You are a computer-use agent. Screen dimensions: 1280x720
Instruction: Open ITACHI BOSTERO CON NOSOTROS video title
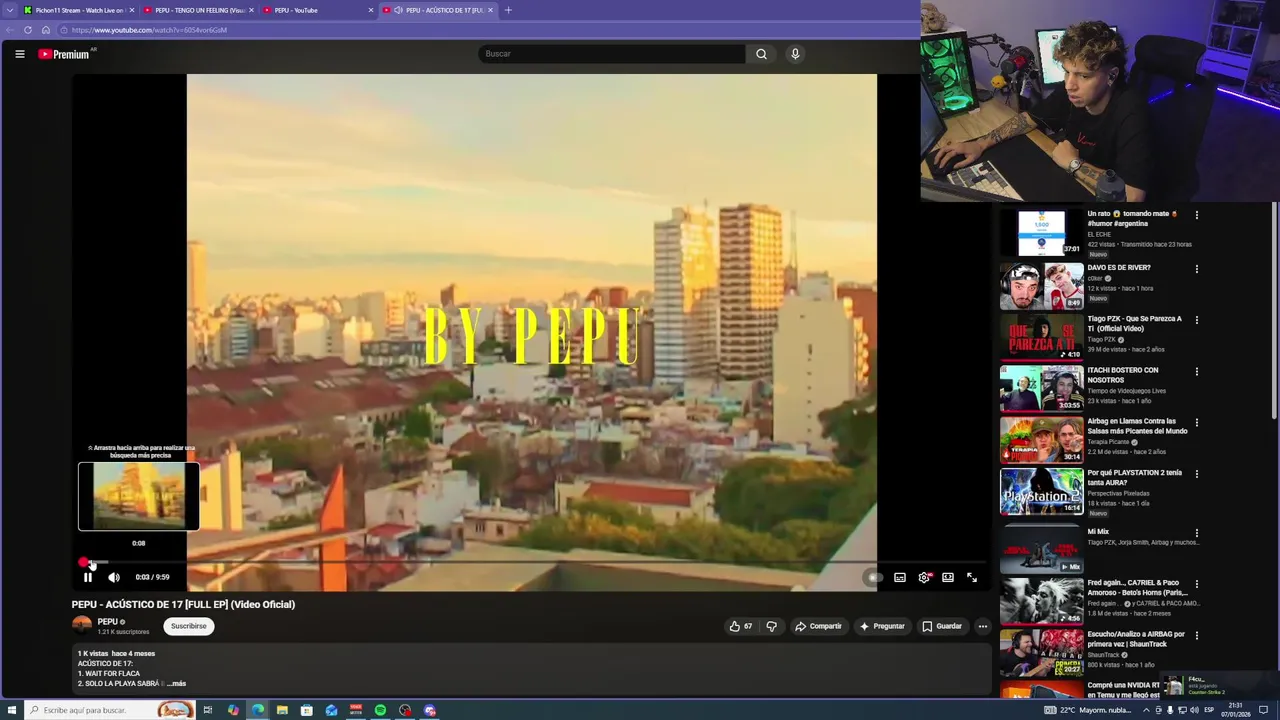1123,375
